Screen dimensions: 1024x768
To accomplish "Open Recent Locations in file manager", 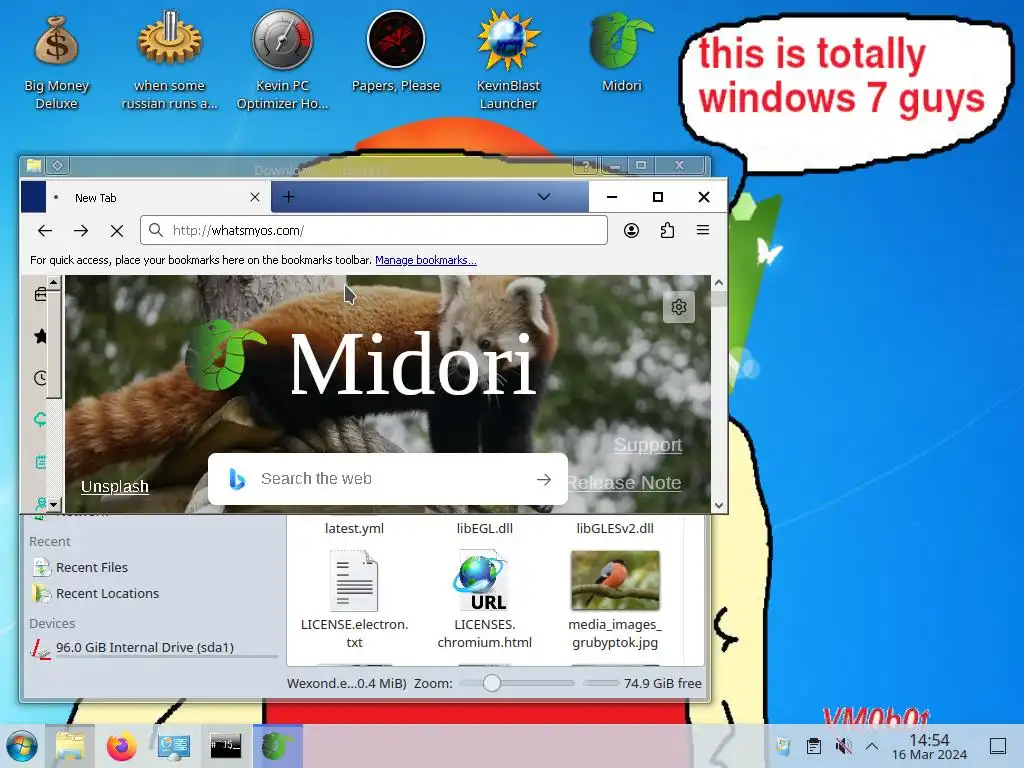I will tap(95, 594).
